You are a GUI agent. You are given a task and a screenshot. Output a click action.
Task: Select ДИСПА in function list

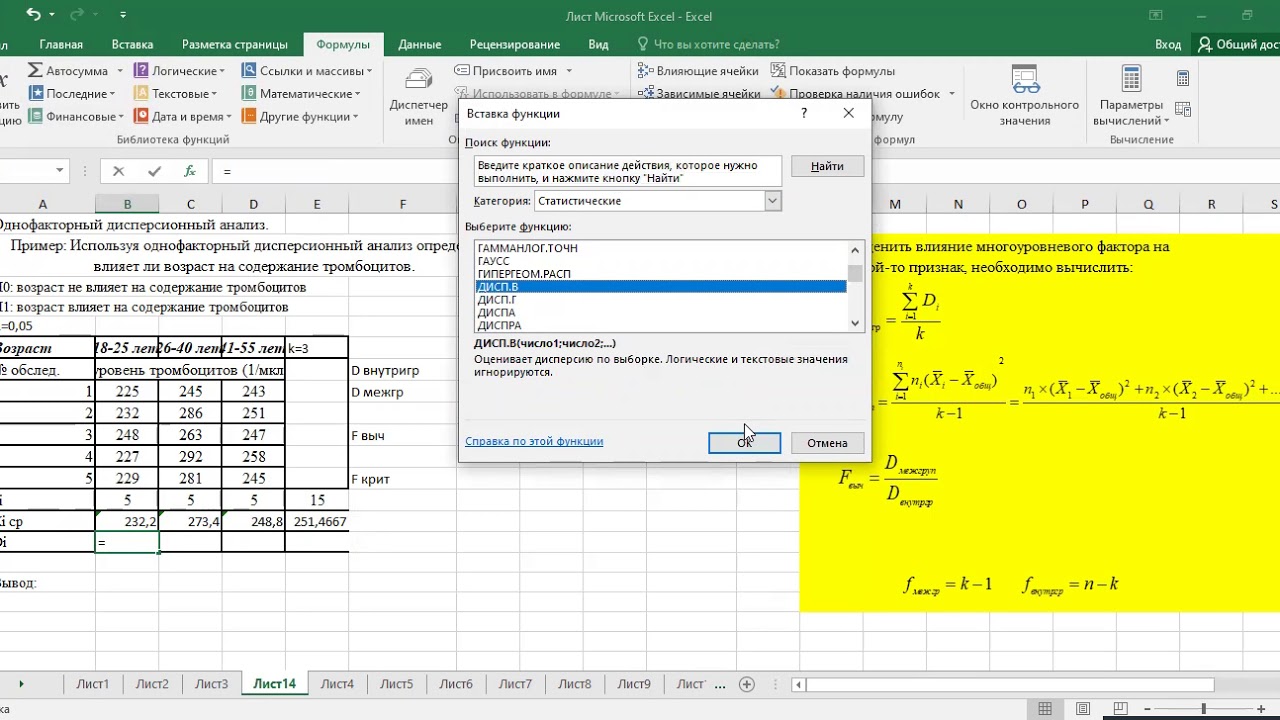coord(661,313)
